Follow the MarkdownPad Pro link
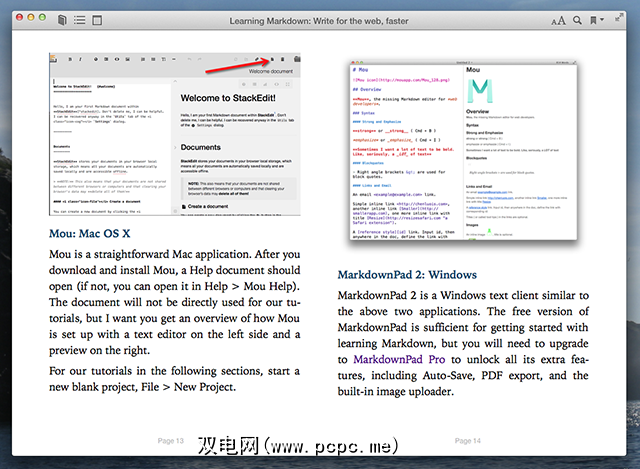The image size is (640, 469). [x=399, y=360]
